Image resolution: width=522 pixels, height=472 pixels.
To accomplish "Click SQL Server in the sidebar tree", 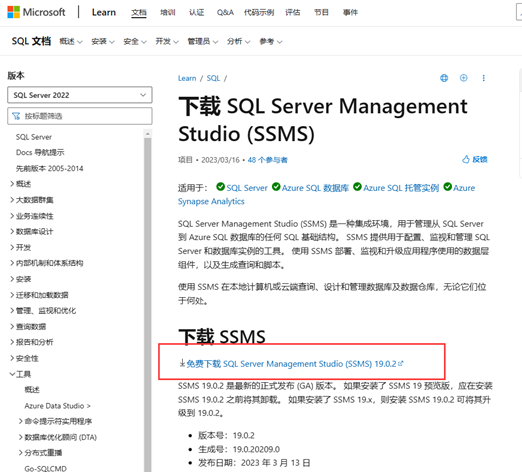I will [34, 137].
